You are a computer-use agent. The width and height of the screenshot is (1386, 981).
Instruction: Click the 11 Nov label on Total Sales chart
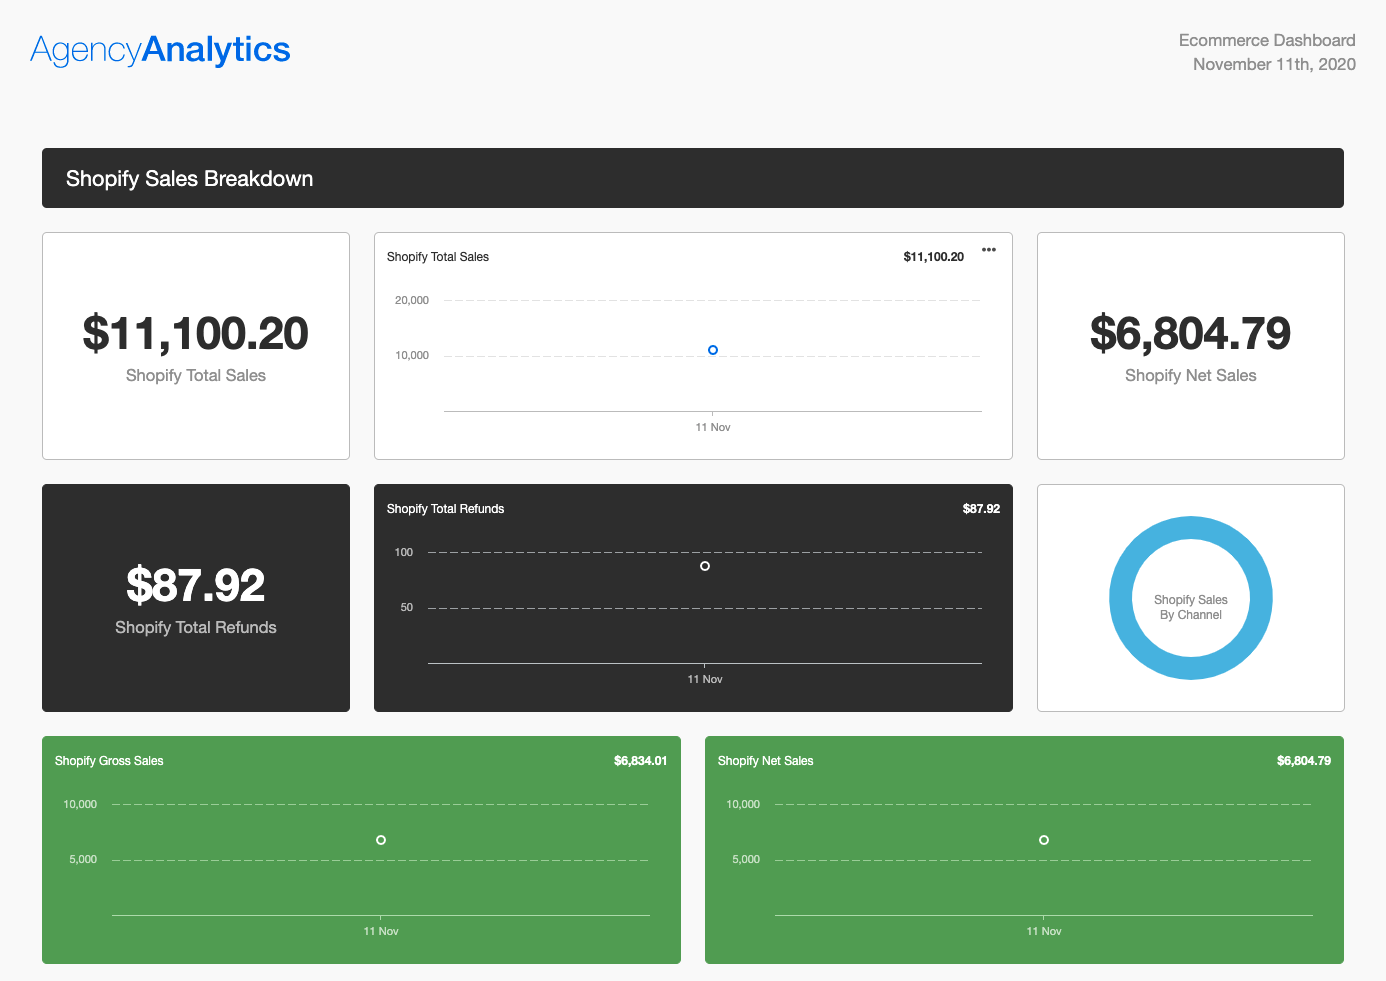pos(713,427)
